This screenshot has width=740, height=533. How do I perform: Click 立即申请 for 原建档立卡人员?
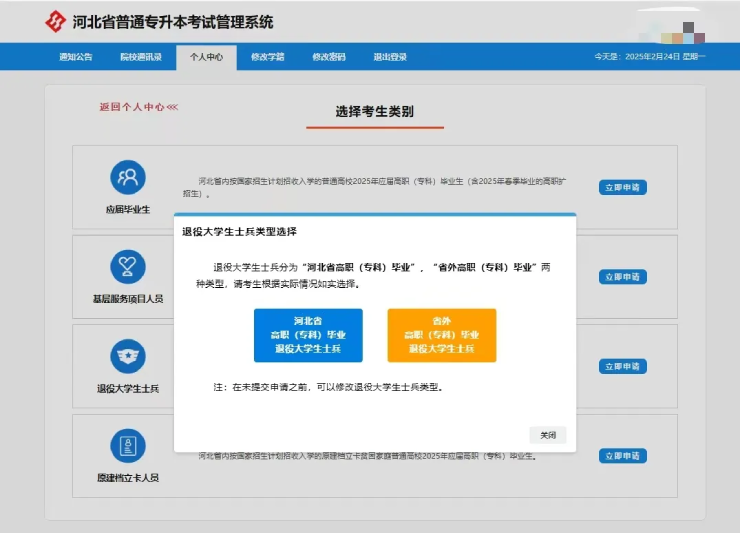(x=623, y=456)
